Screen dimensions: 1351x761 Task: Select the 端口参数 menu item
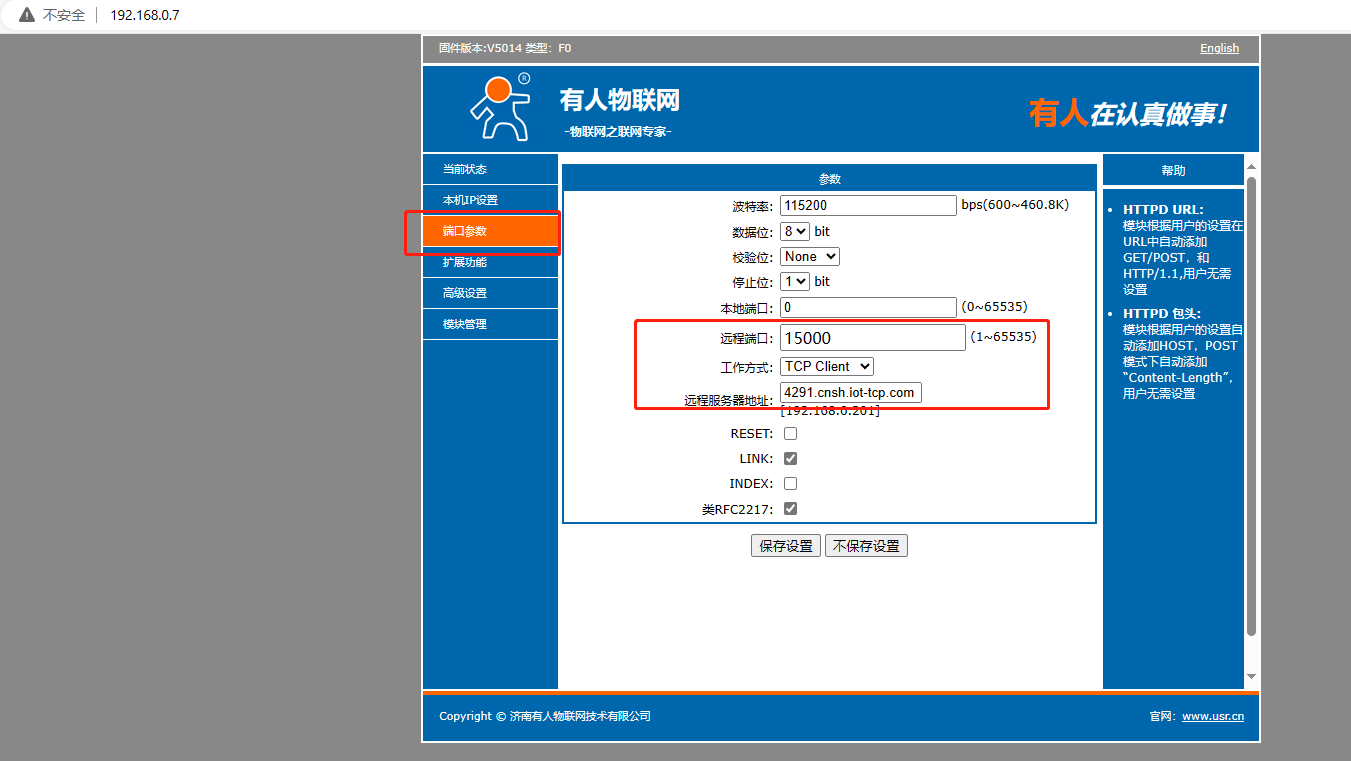(x=490, y=231)
